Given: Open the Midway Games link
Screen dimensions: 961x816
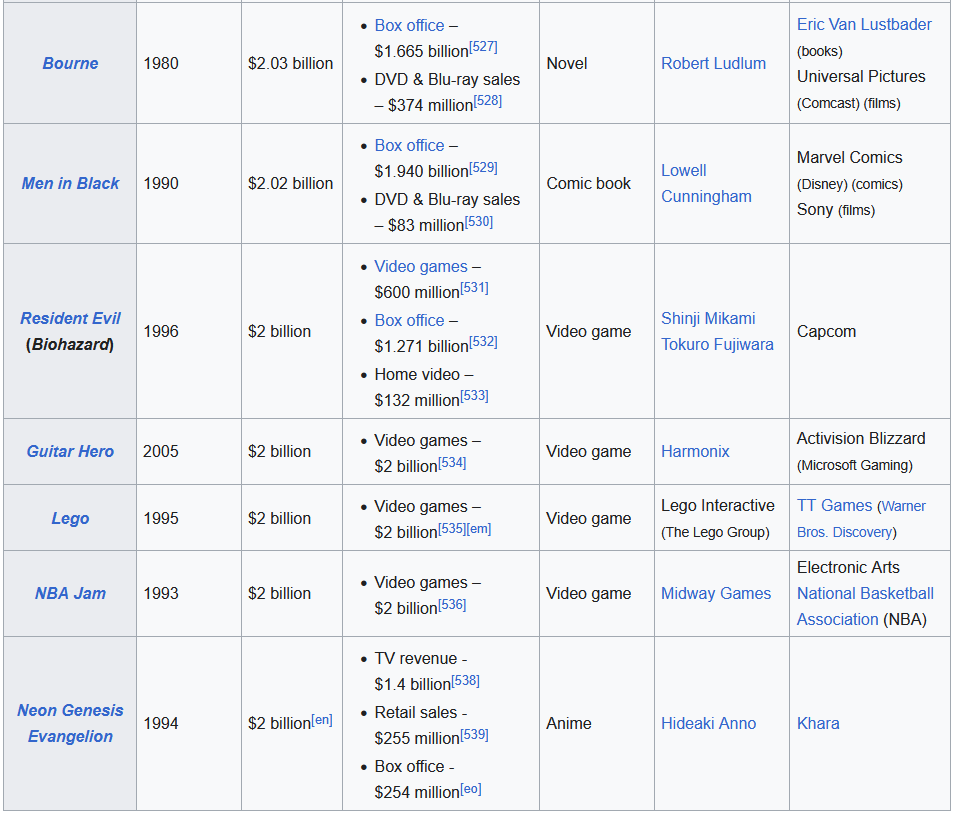Looking at the screenshot, I should (716, 593).
